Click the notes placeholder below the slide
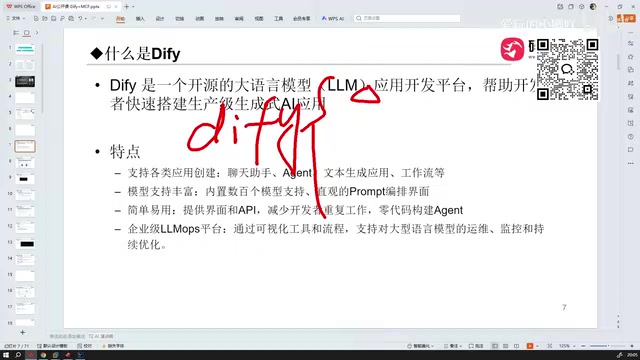 67,336
